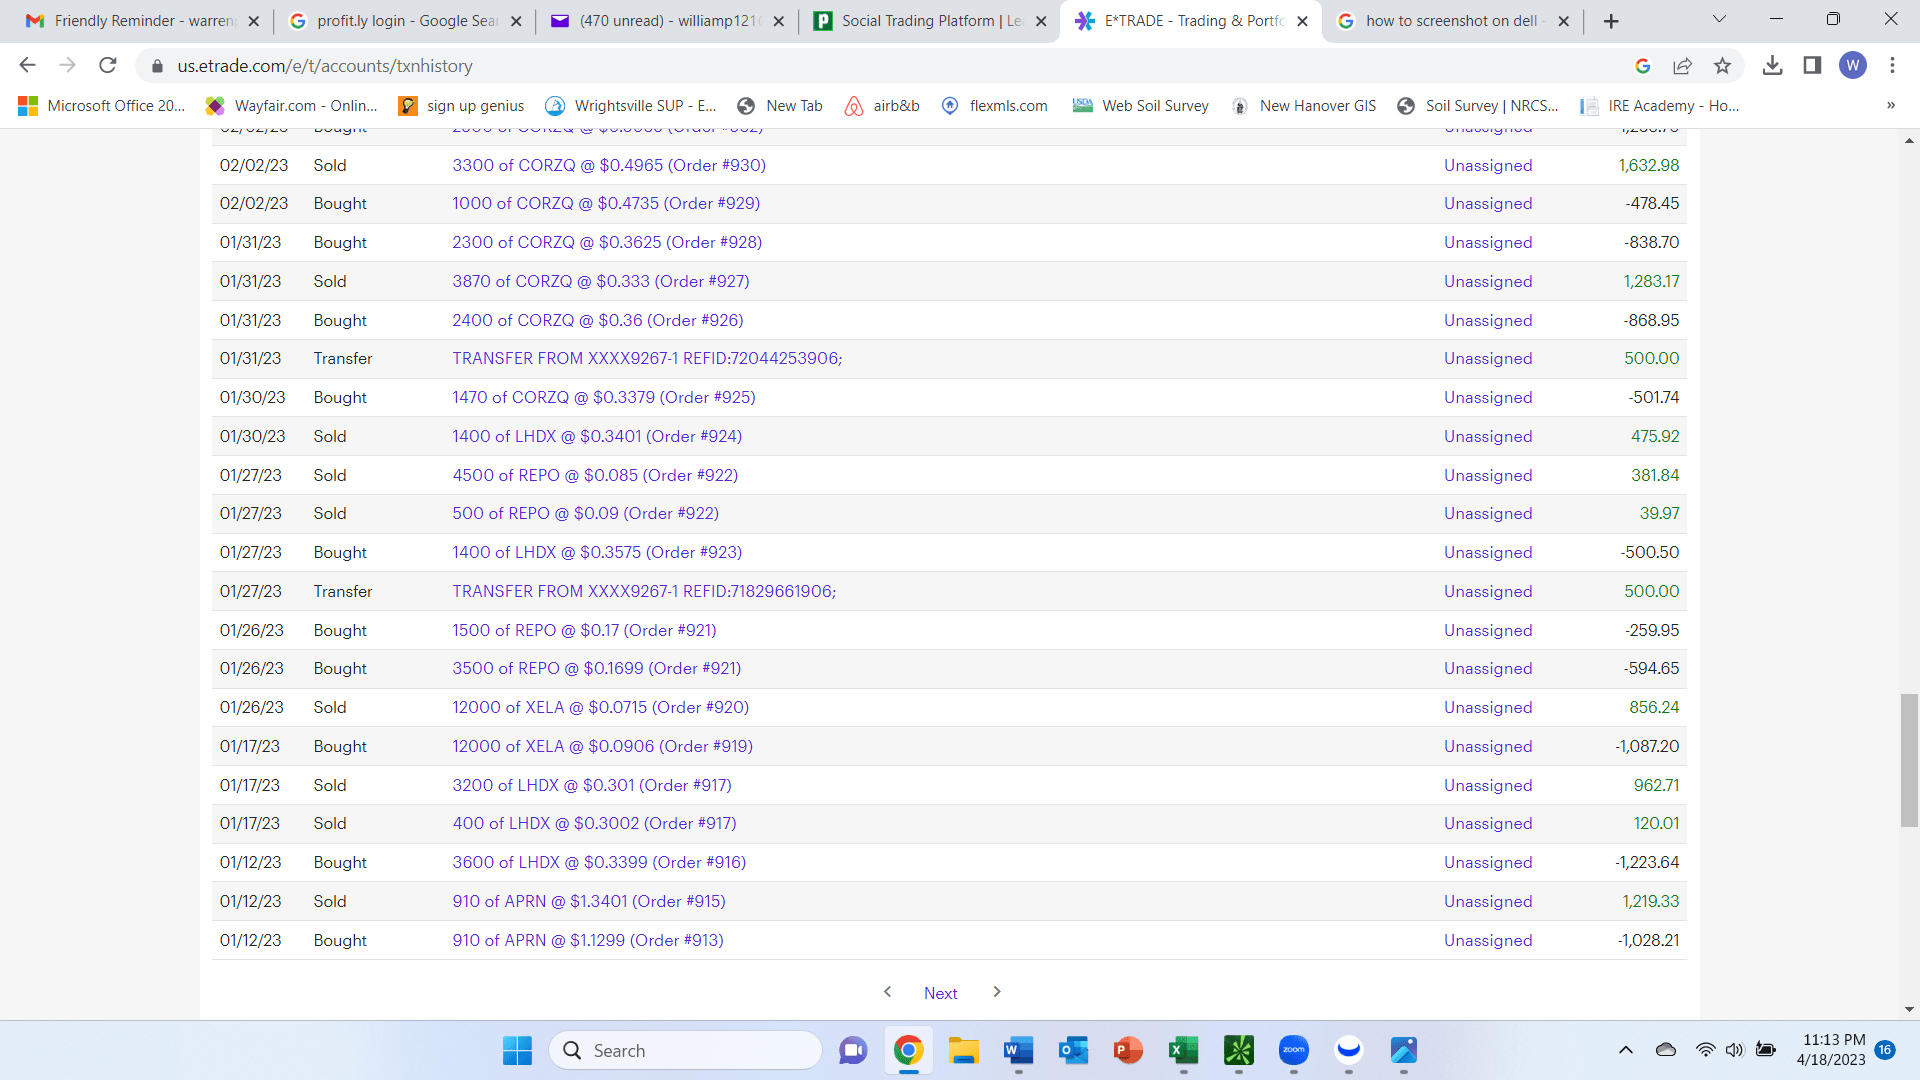
Task: Click Unassigned for Order #930 row
Action: 1487,165
